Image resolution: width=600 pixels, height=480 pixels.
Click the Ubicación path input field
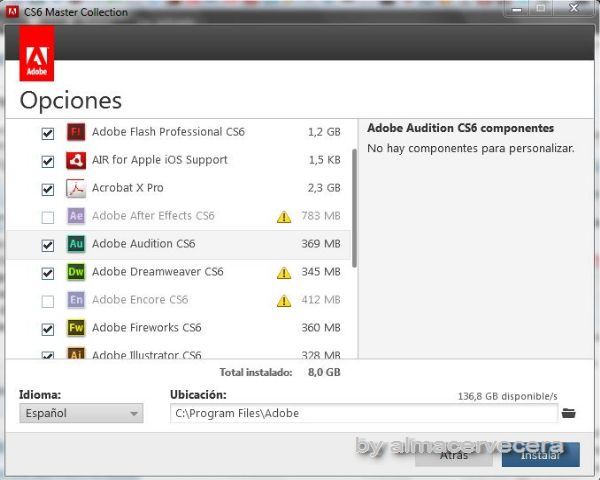(x=364, y=413)
